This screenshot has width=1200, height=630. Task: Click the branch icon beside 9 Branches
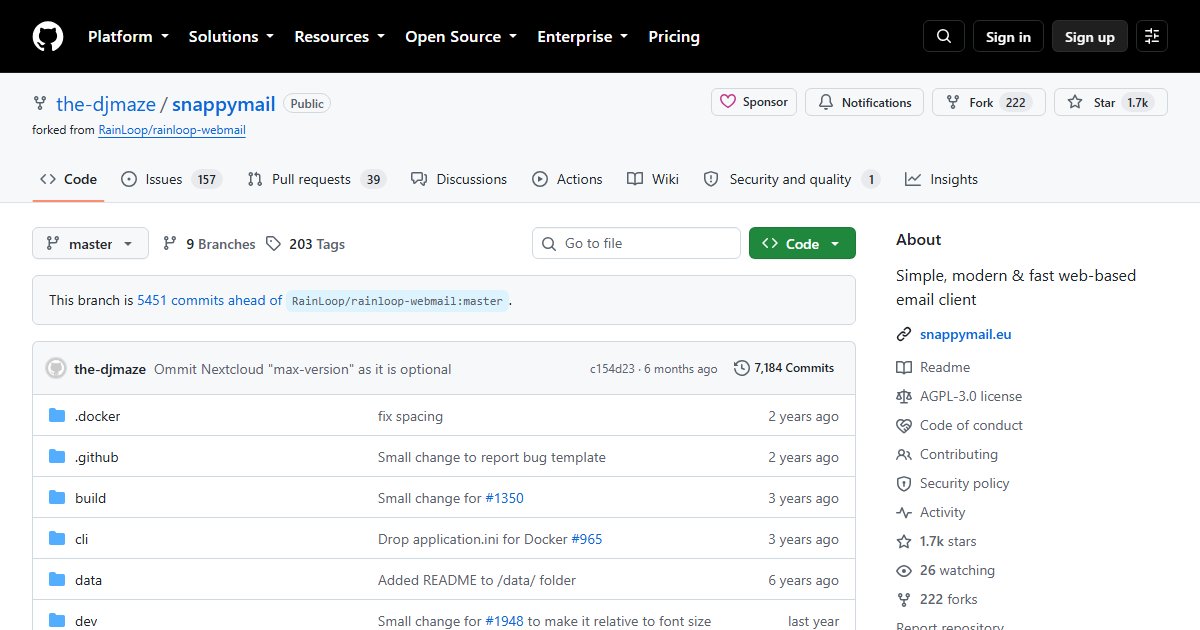pyautogui.click(x=170, y=244)
